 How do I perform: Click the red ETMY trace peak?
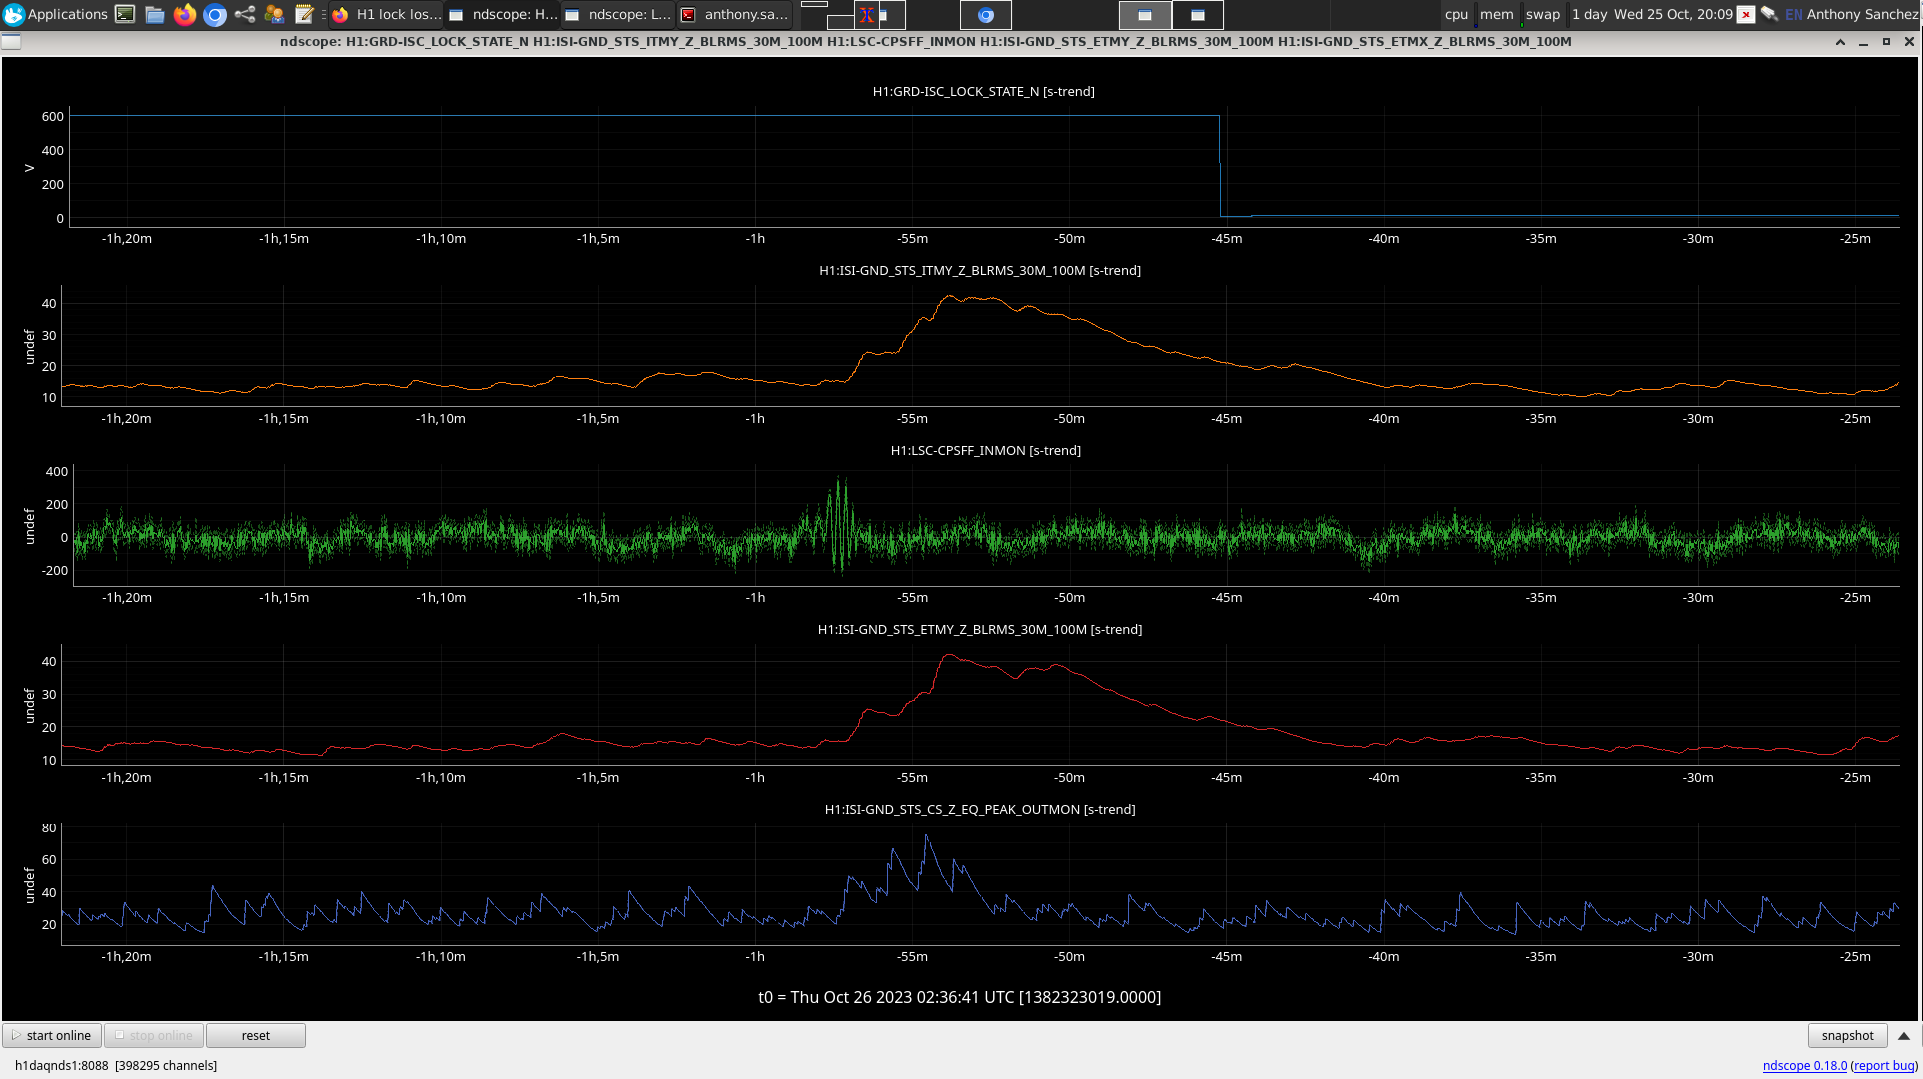point(948,656)
